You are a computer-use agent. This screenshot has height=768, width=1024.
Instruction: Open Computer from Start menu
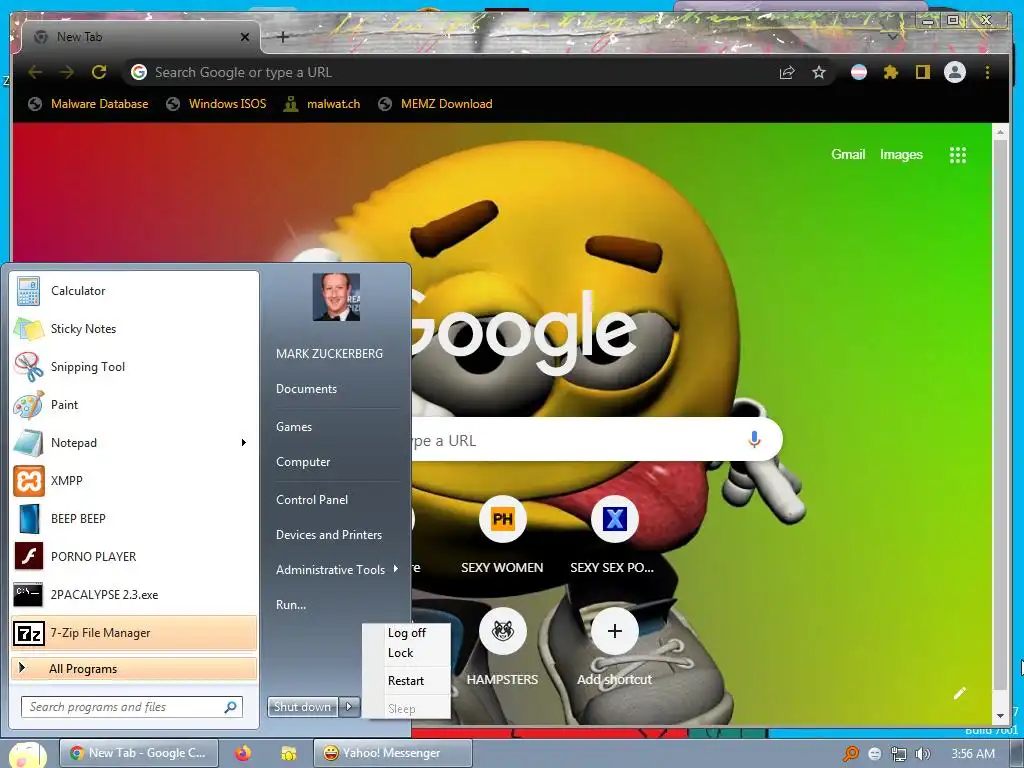click(x=303, y=462)
